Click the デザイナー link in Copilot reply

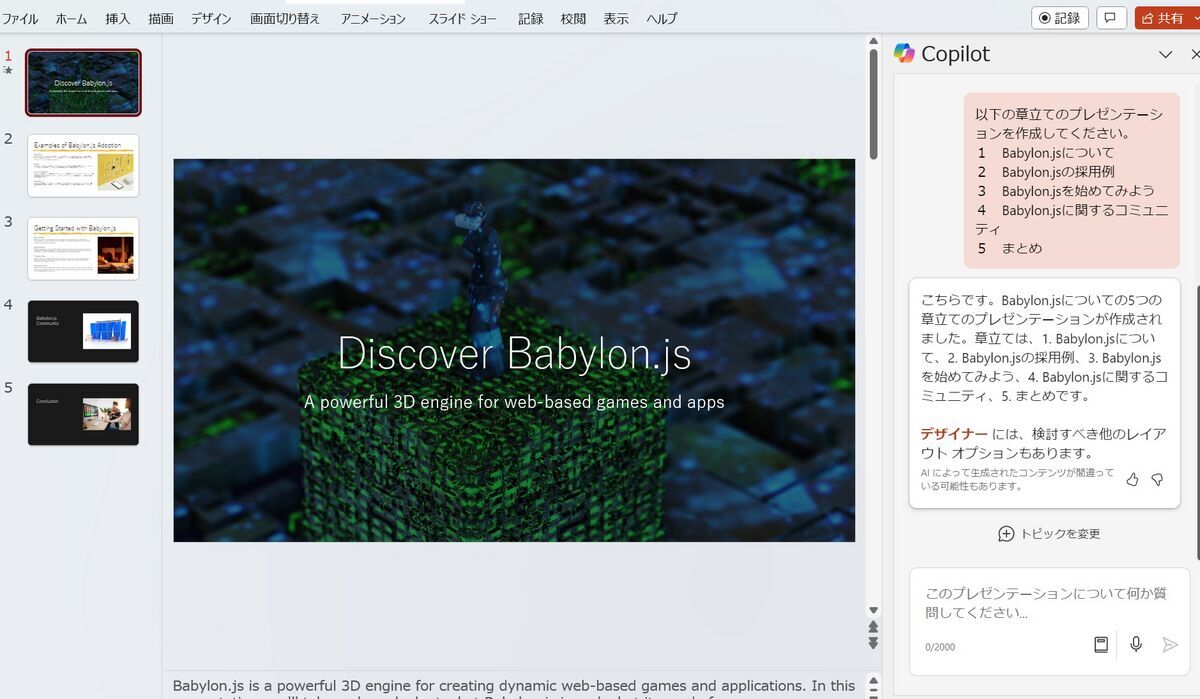954,434
